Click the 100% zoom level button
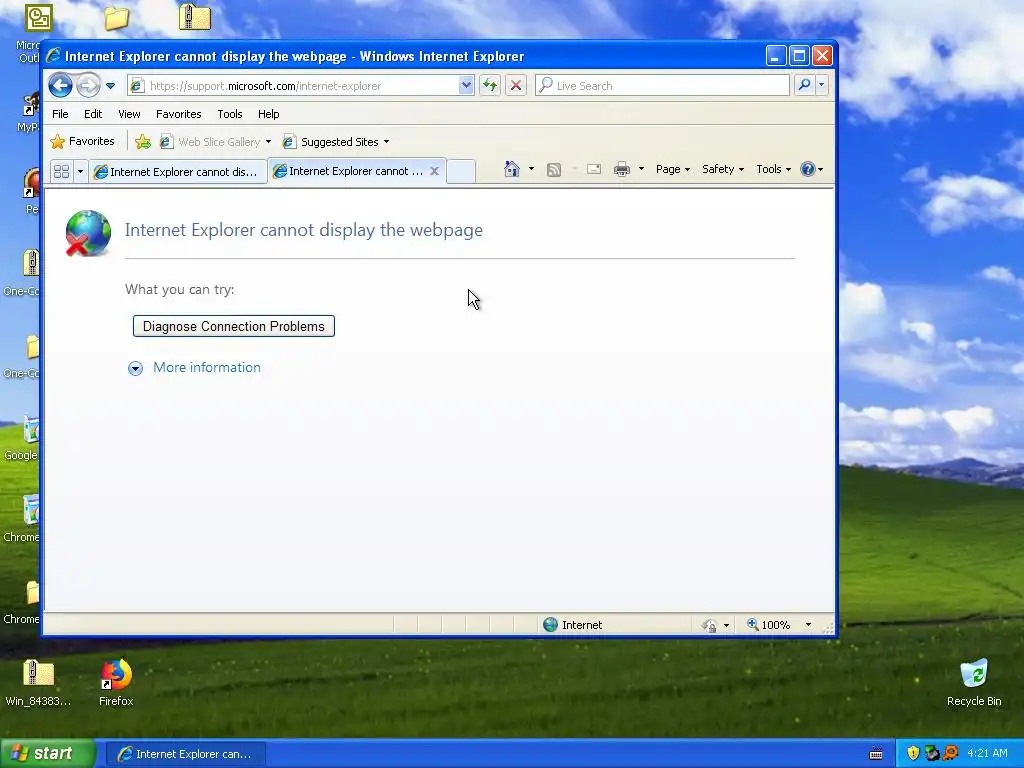This screenshot has width=1024, height=768. [769, 625]
